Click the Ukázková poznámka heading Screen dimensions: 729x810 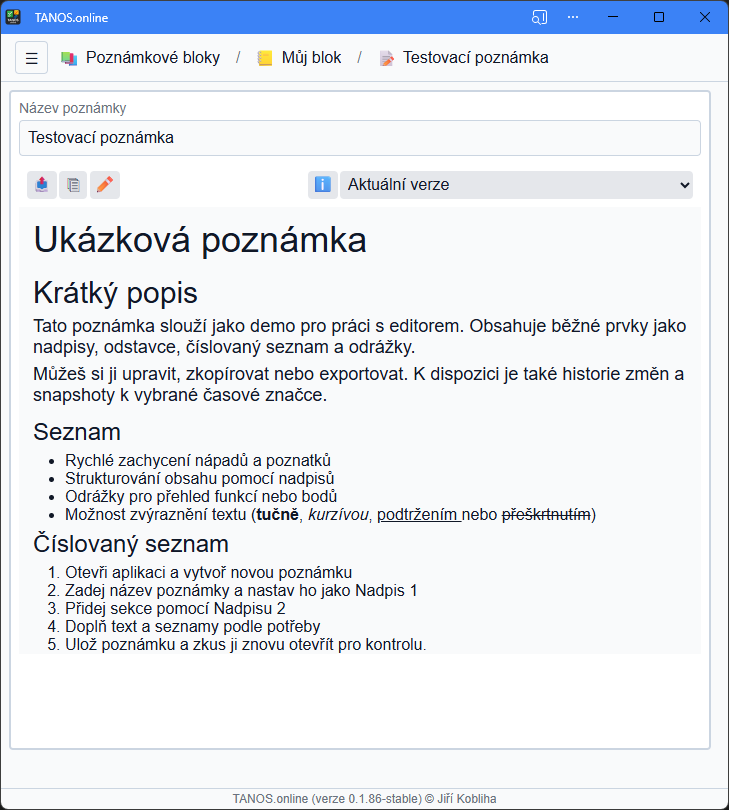(x=200, y=240)
